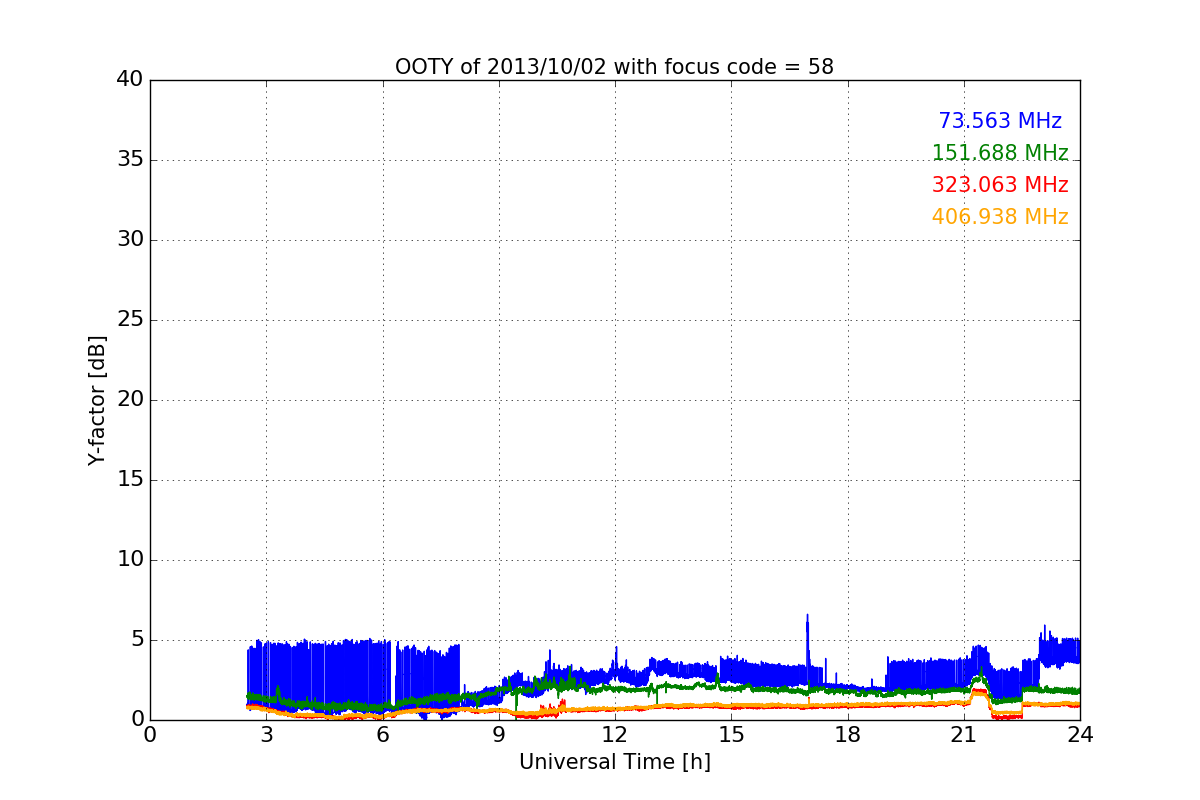Screen dimensions: 1200x800
Task: Click the y-axis tick label 15
Action: point(129,480)
